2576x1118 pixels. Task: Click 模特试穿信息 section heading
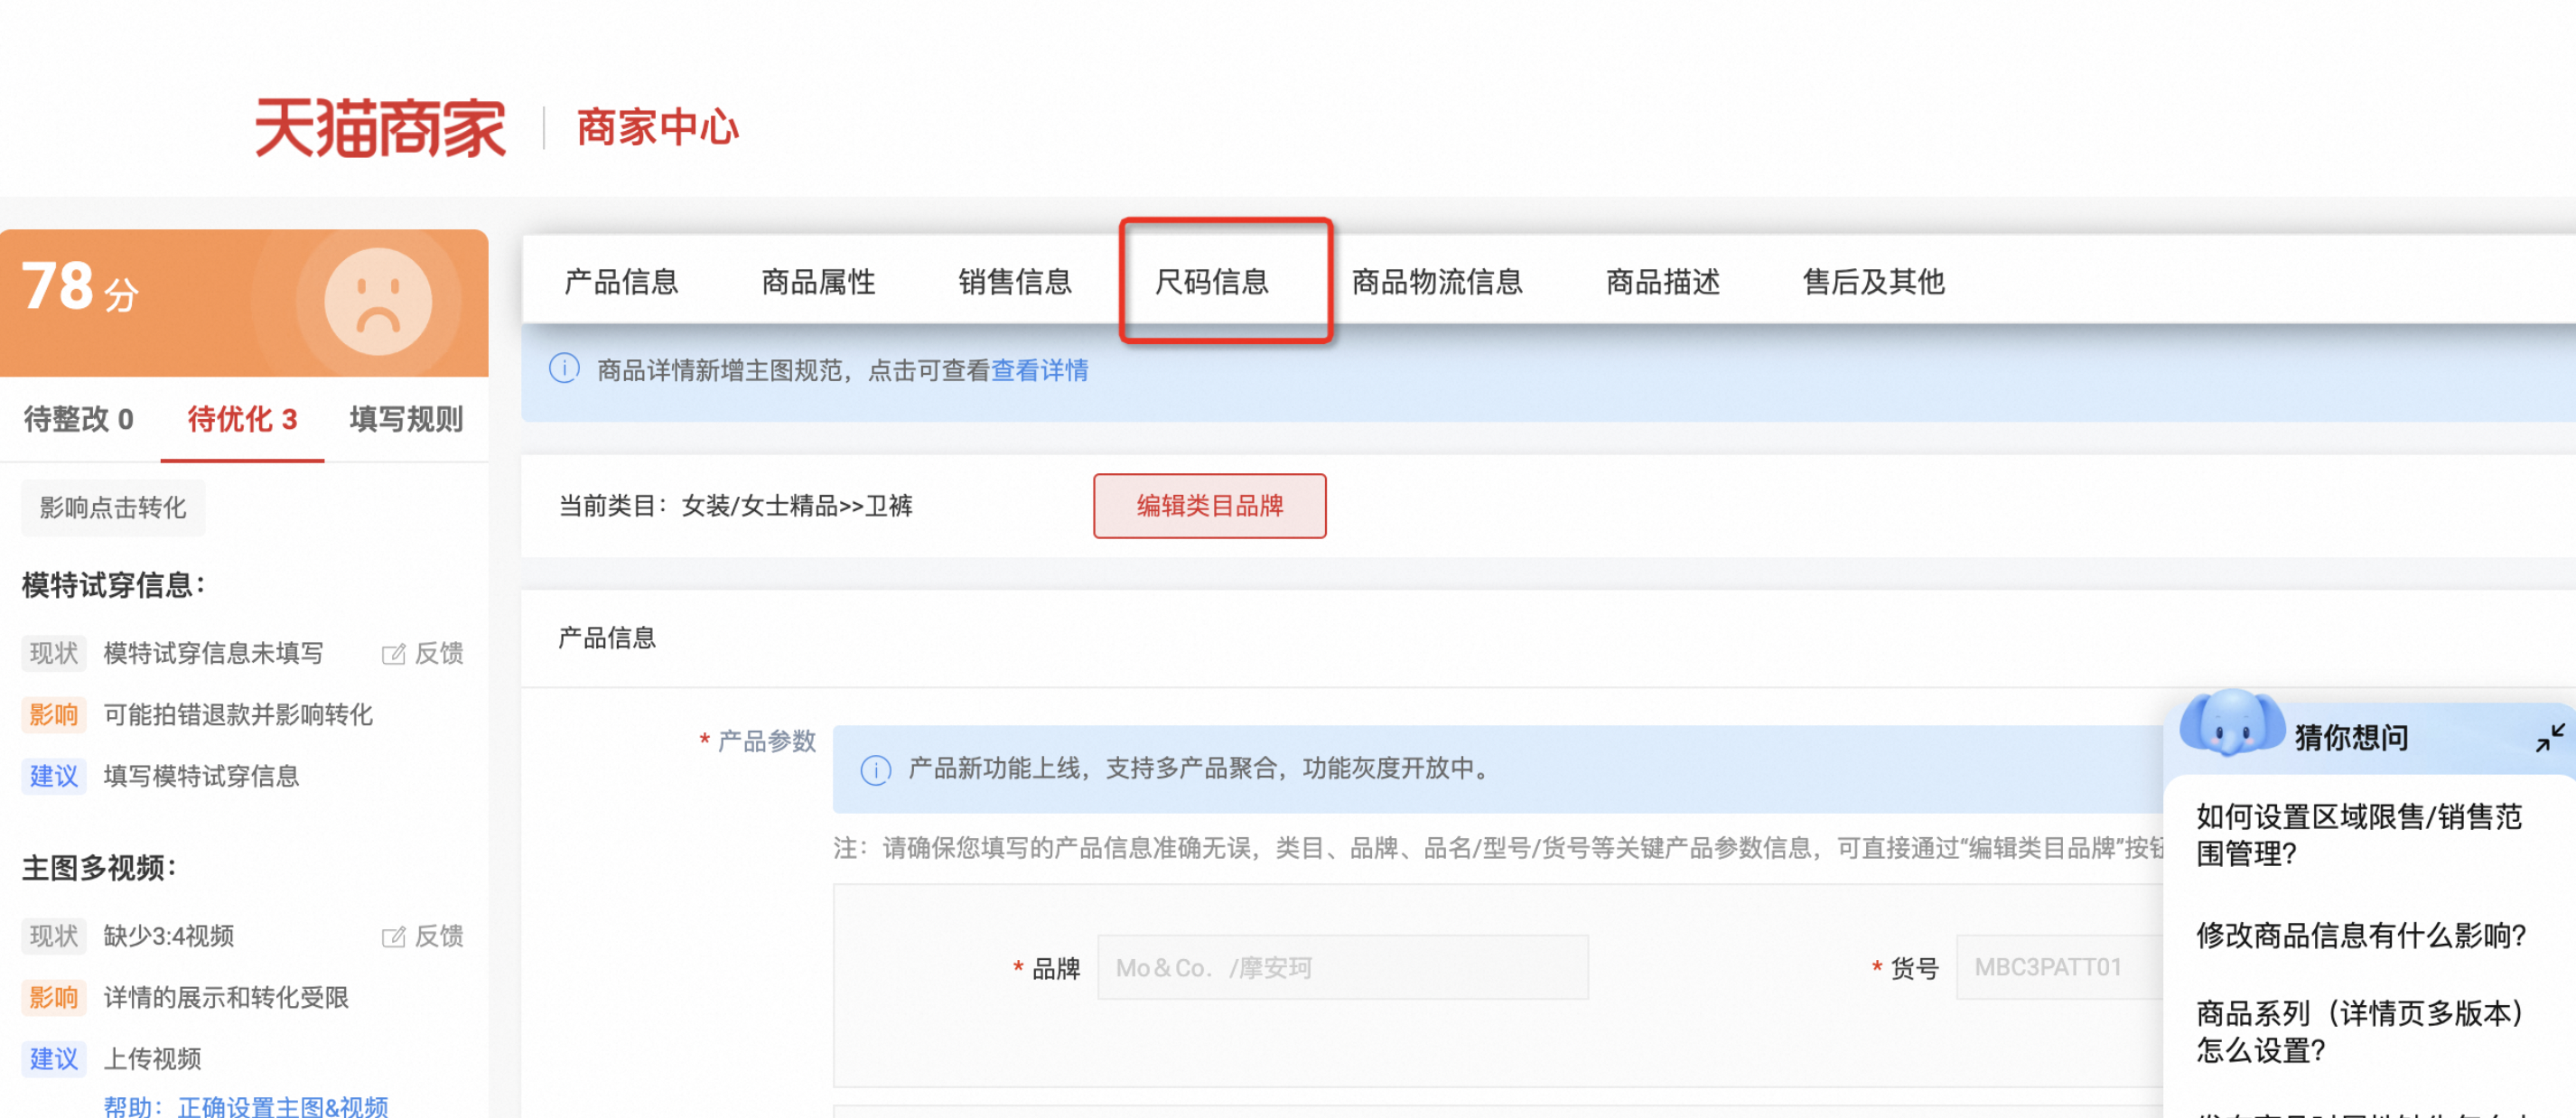(113, 585)
